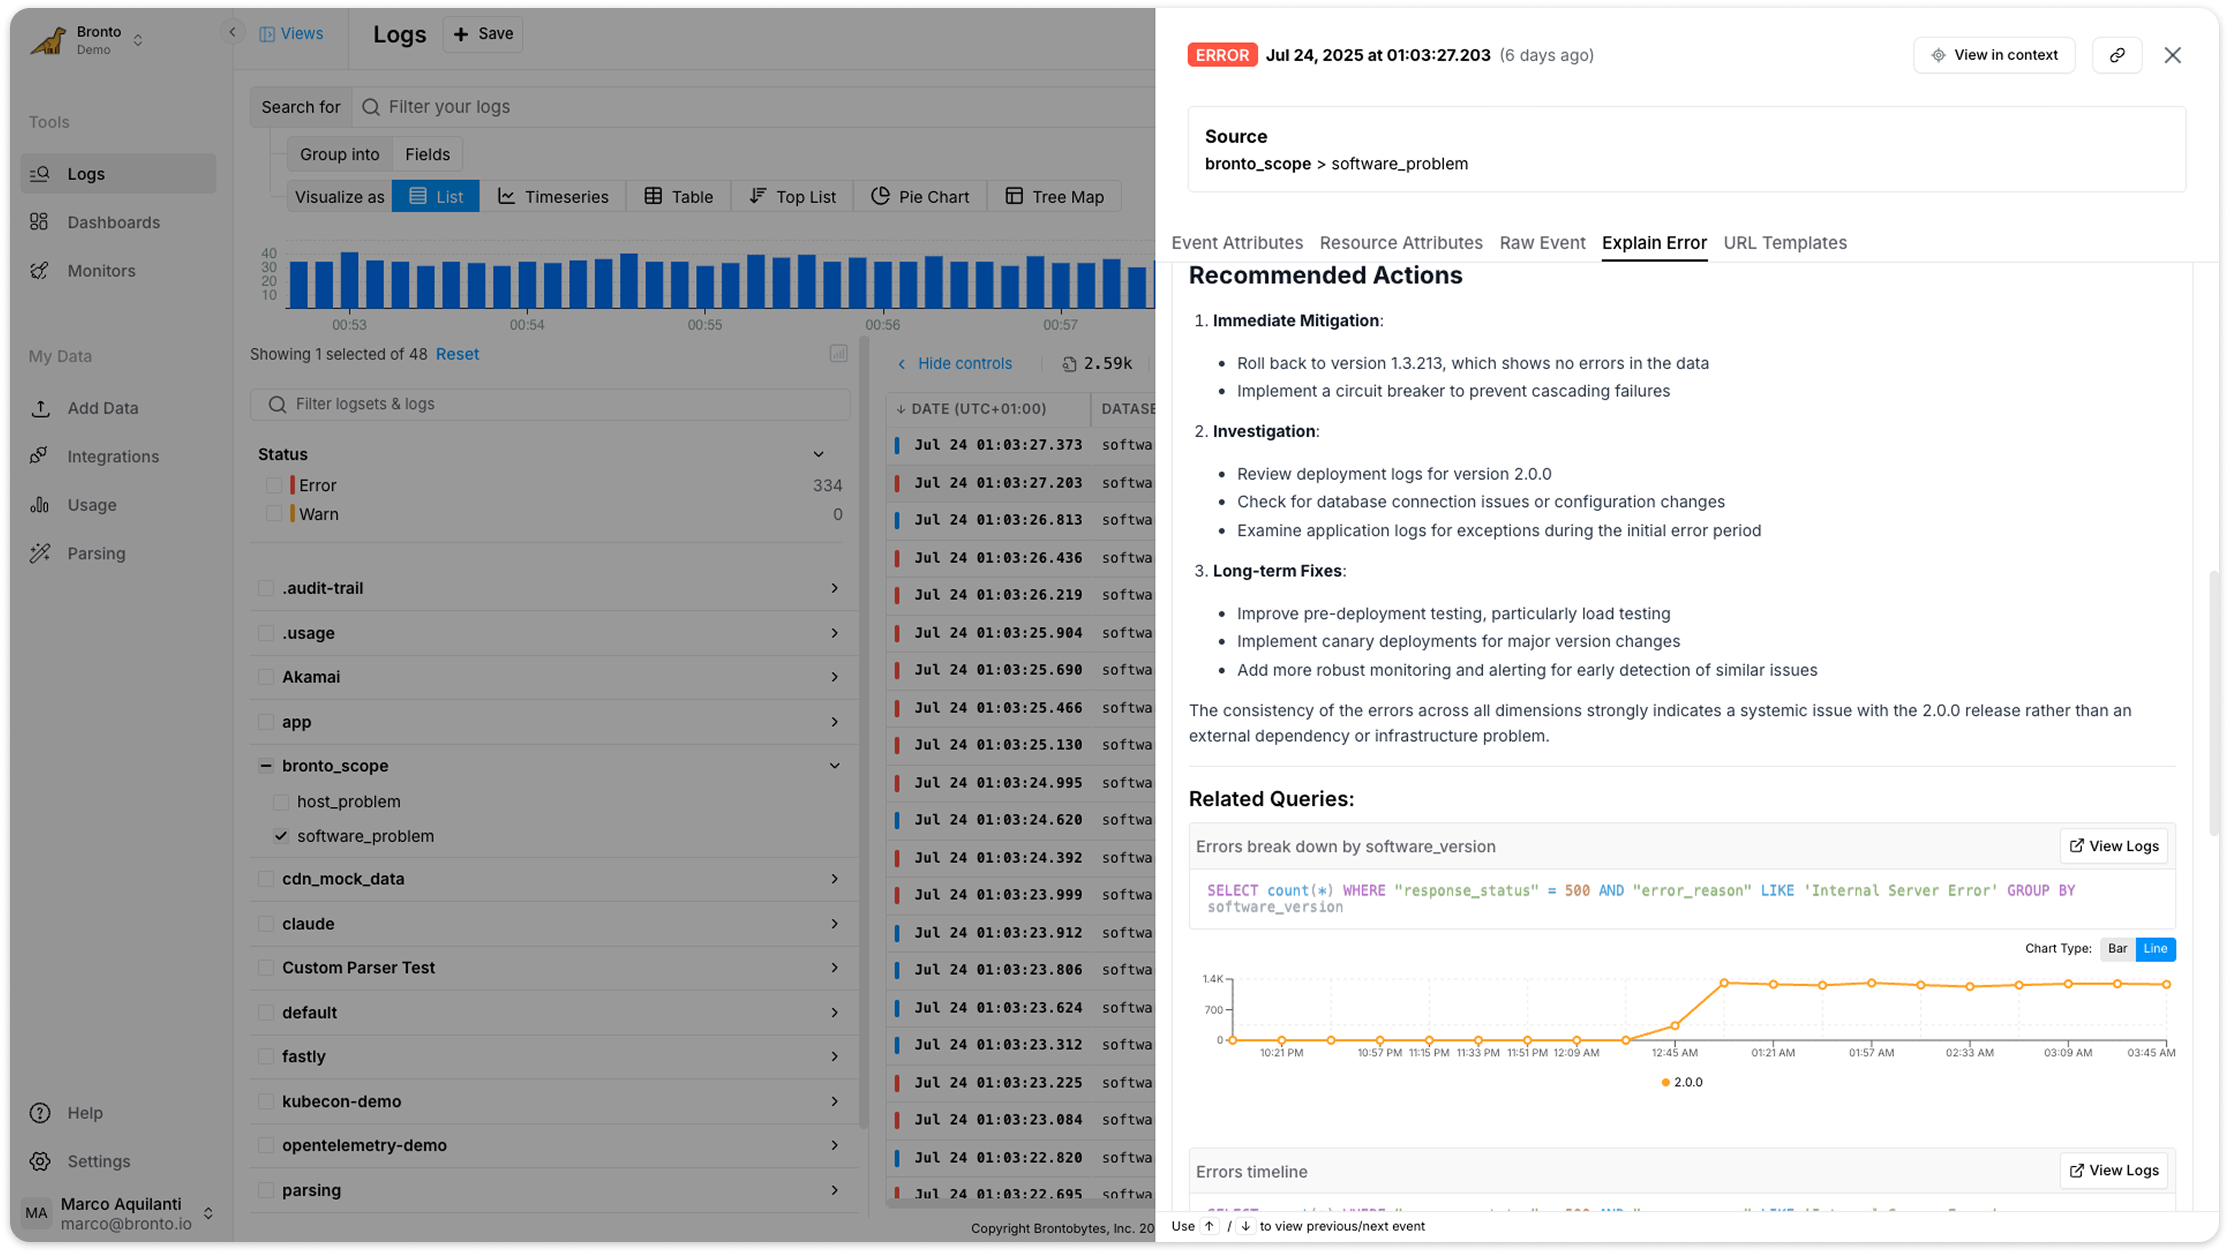
Task: Collapse the Status section
Action: click(x=818, y=455)
